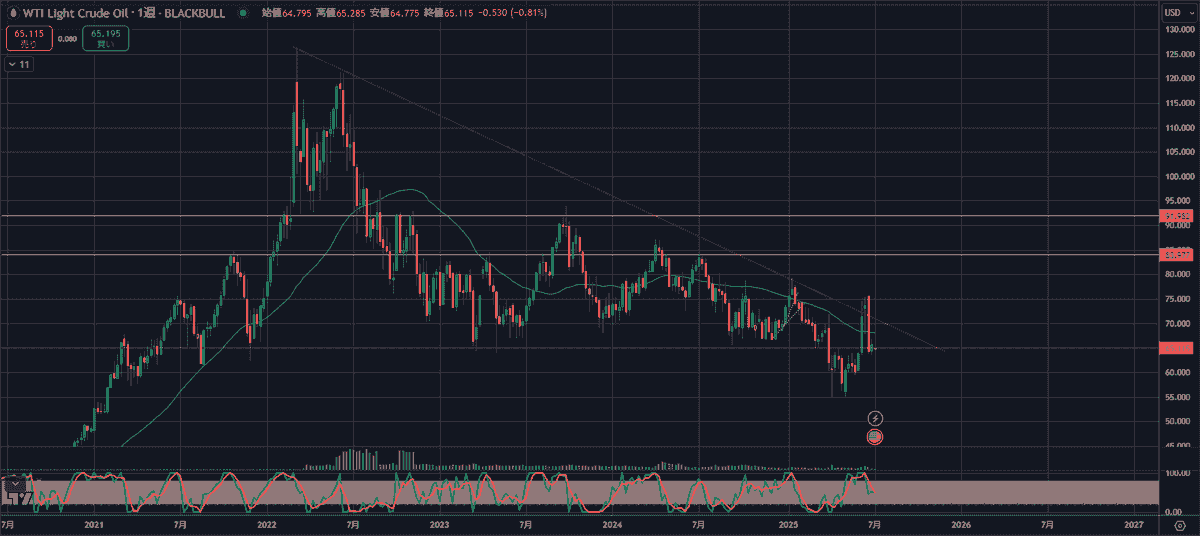Click the 2027 time axis label

[x=1133, y=524]
